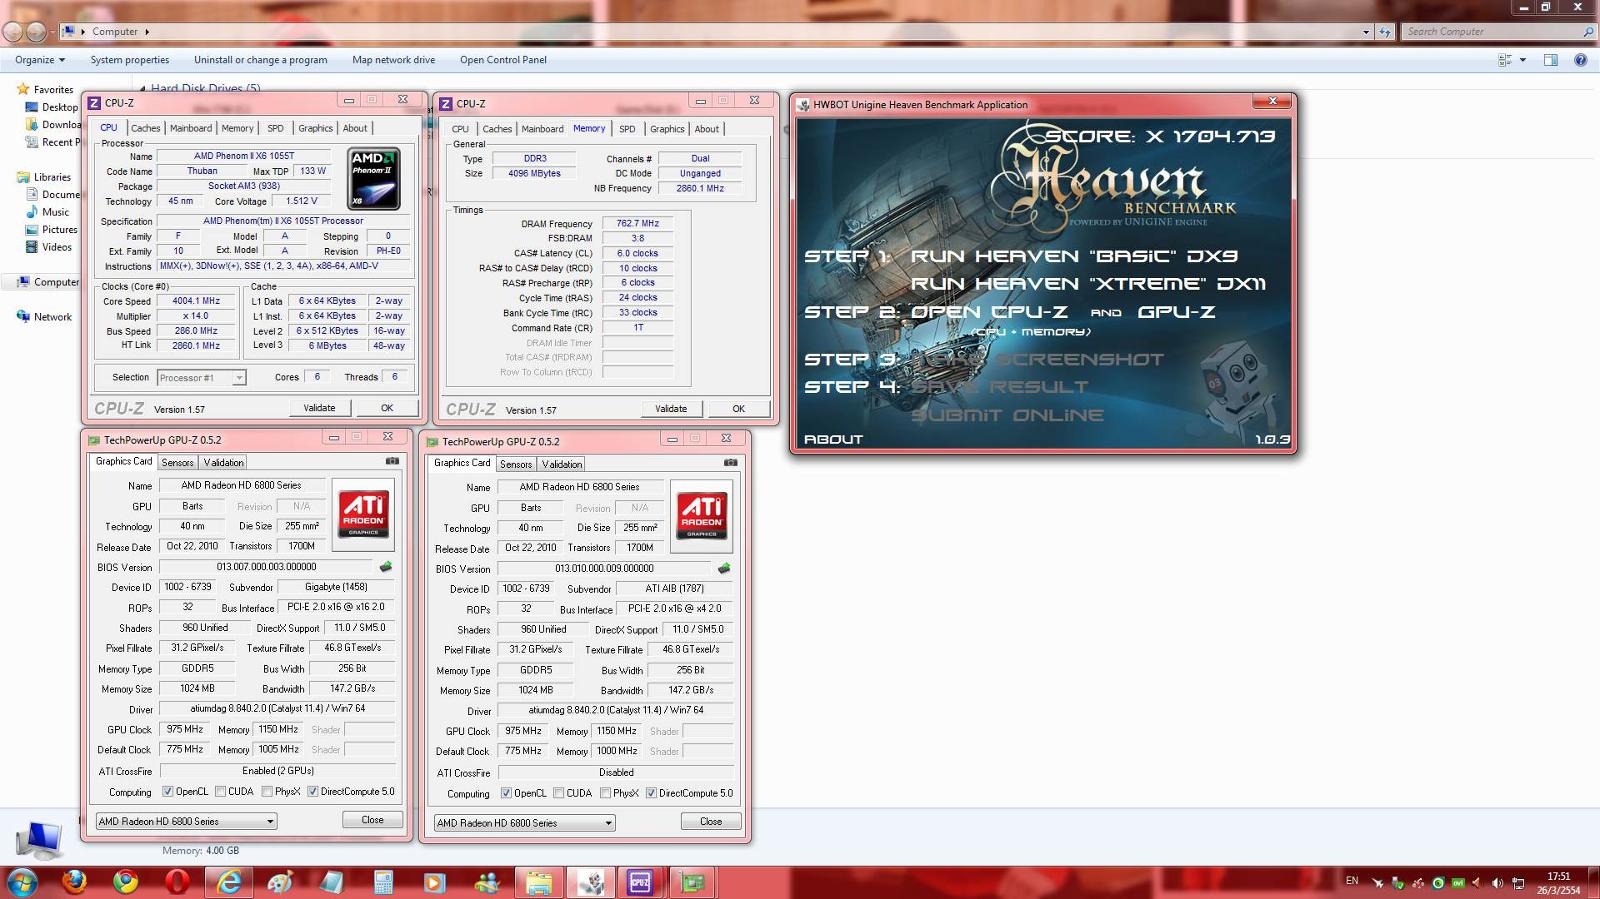Click OK button in right CPU-Z window
The height and width of the screenshot is (899, 1600).
coord(738,409)
